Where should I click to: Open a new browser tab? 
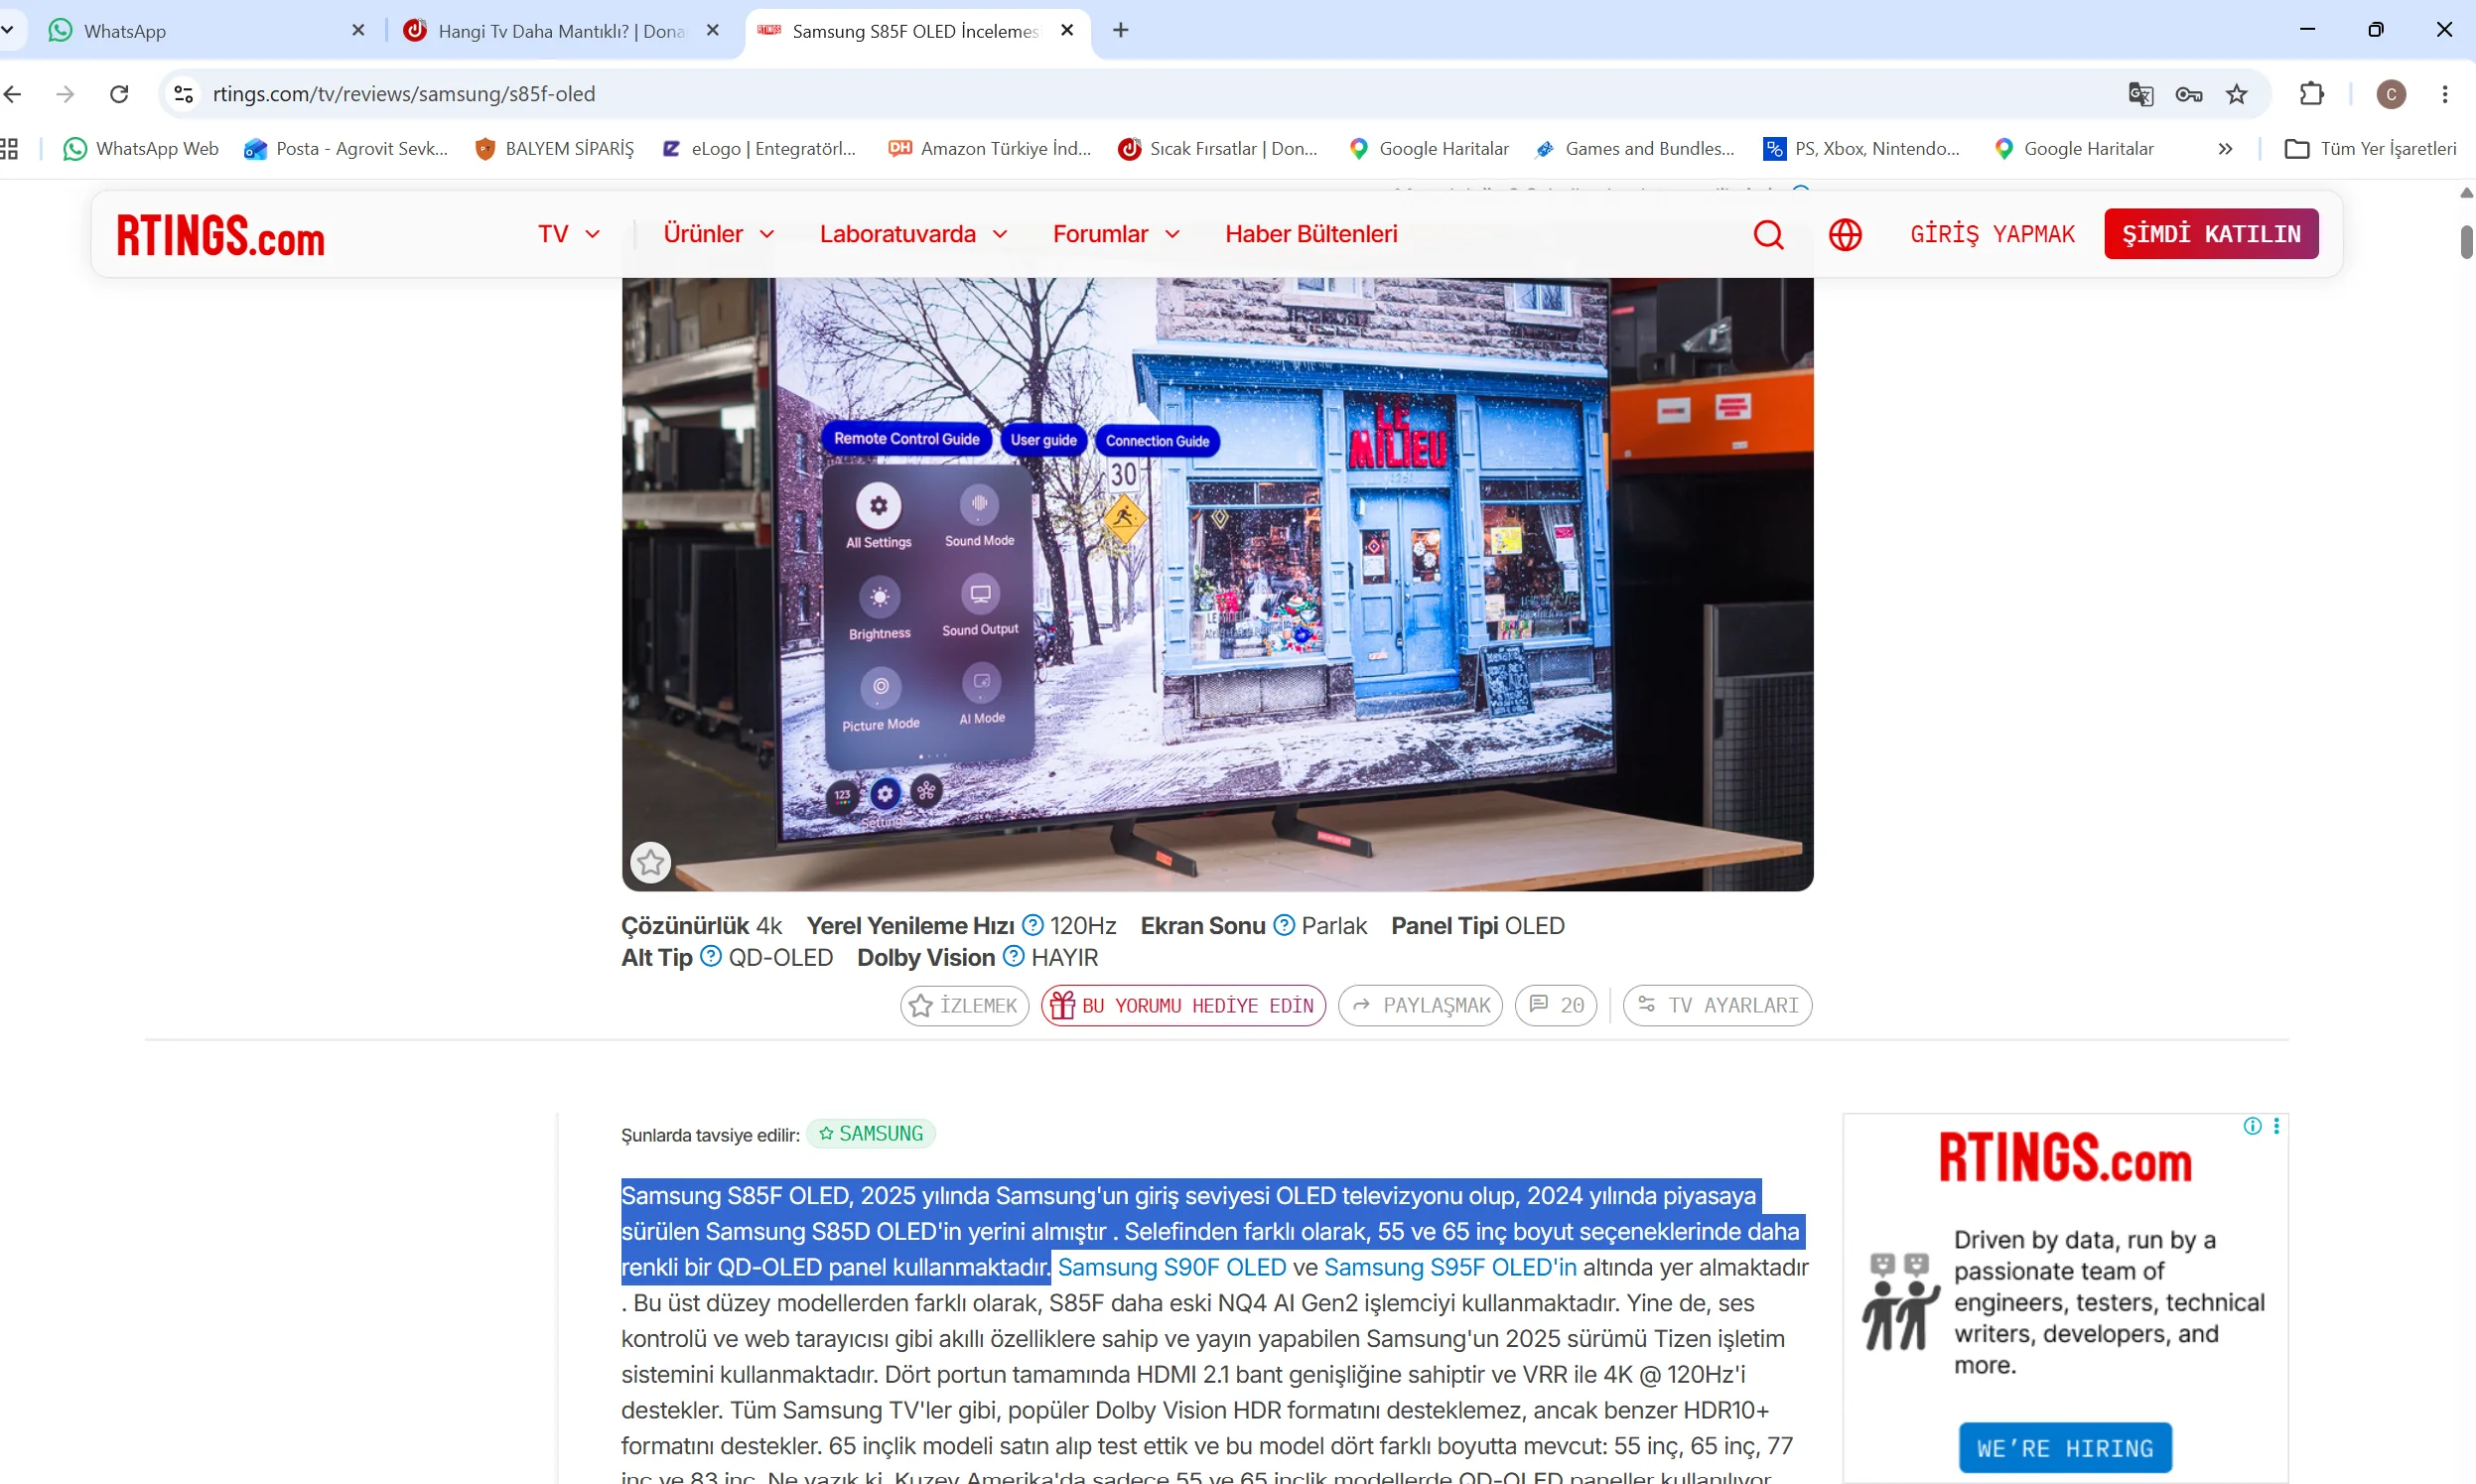click(x=1120, y=31)
